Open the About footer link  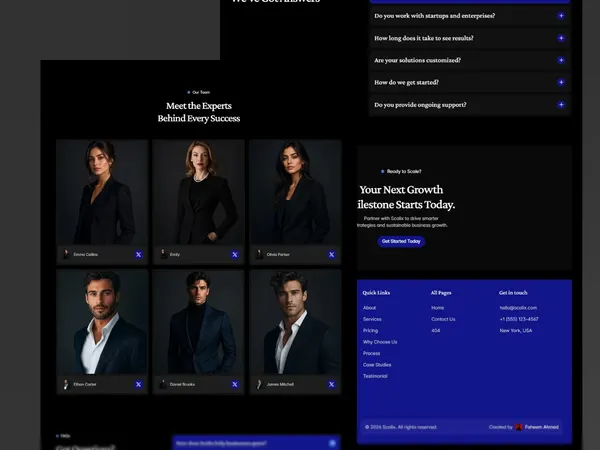coord(369,308)
